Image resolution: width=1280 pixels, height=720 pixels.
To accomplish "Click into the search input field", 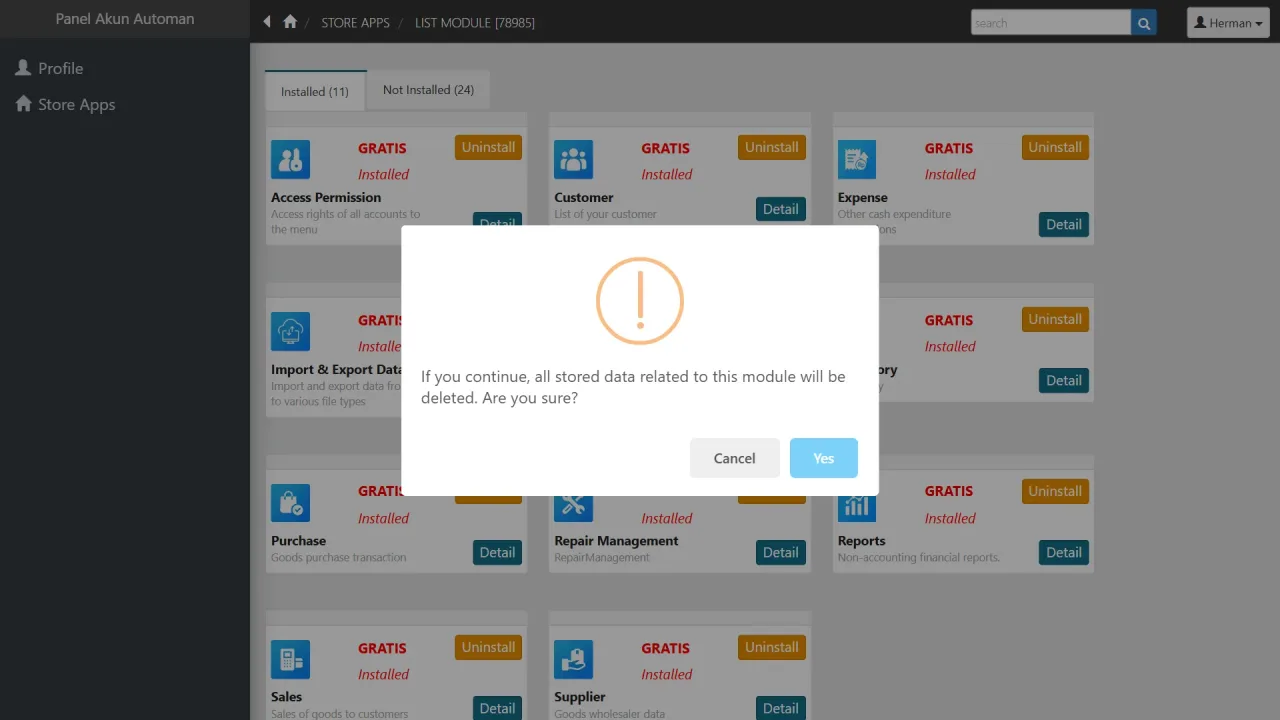I will (x=1051, y=23).
